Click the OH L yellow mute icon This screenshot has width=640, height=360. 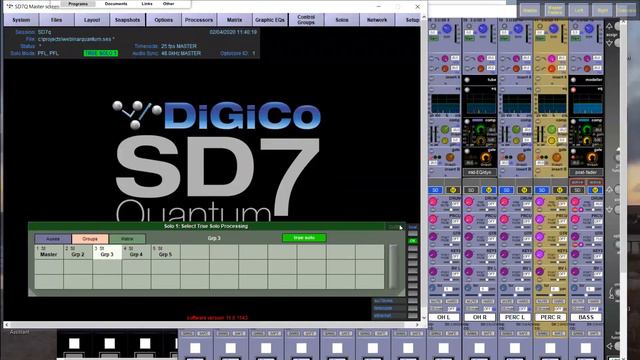pyautogui.click(x=453, y=190)
